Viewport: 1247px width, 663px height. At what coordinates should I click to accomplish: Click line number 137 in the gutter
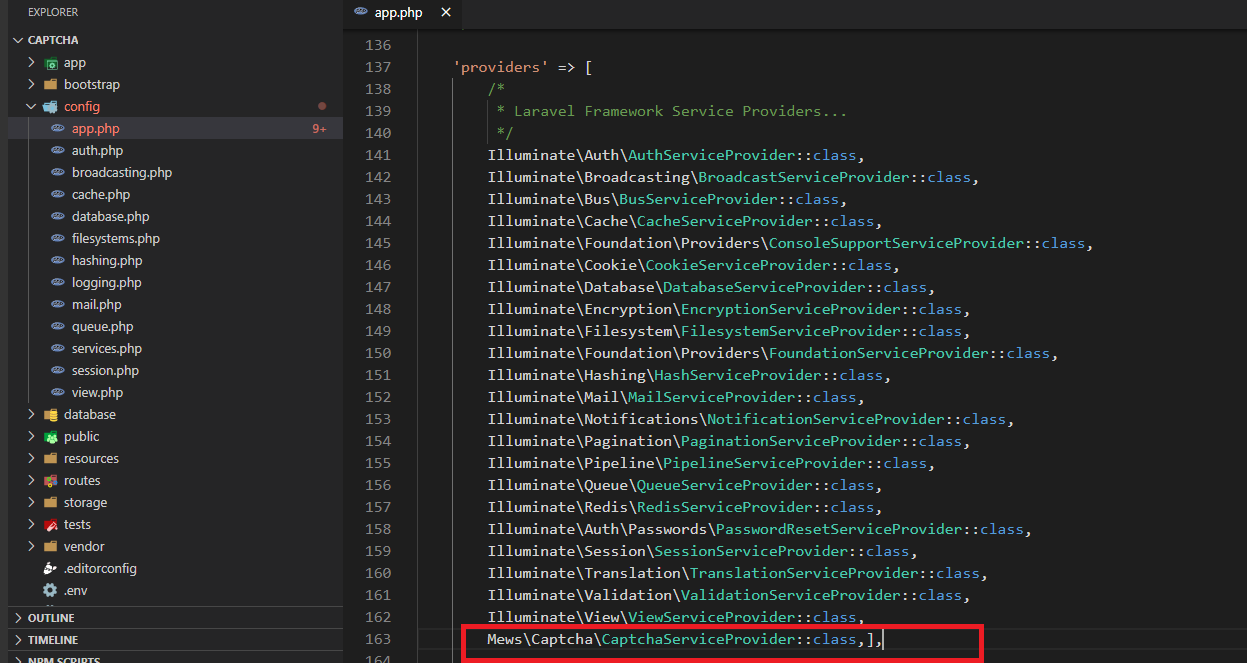click(x=378, y=67)
